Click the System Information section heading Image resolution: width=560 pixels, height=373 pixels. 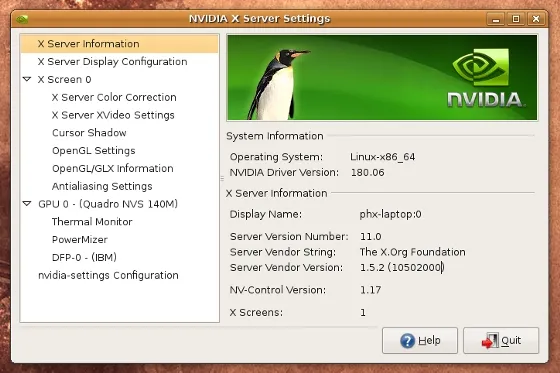click(275, 136)
